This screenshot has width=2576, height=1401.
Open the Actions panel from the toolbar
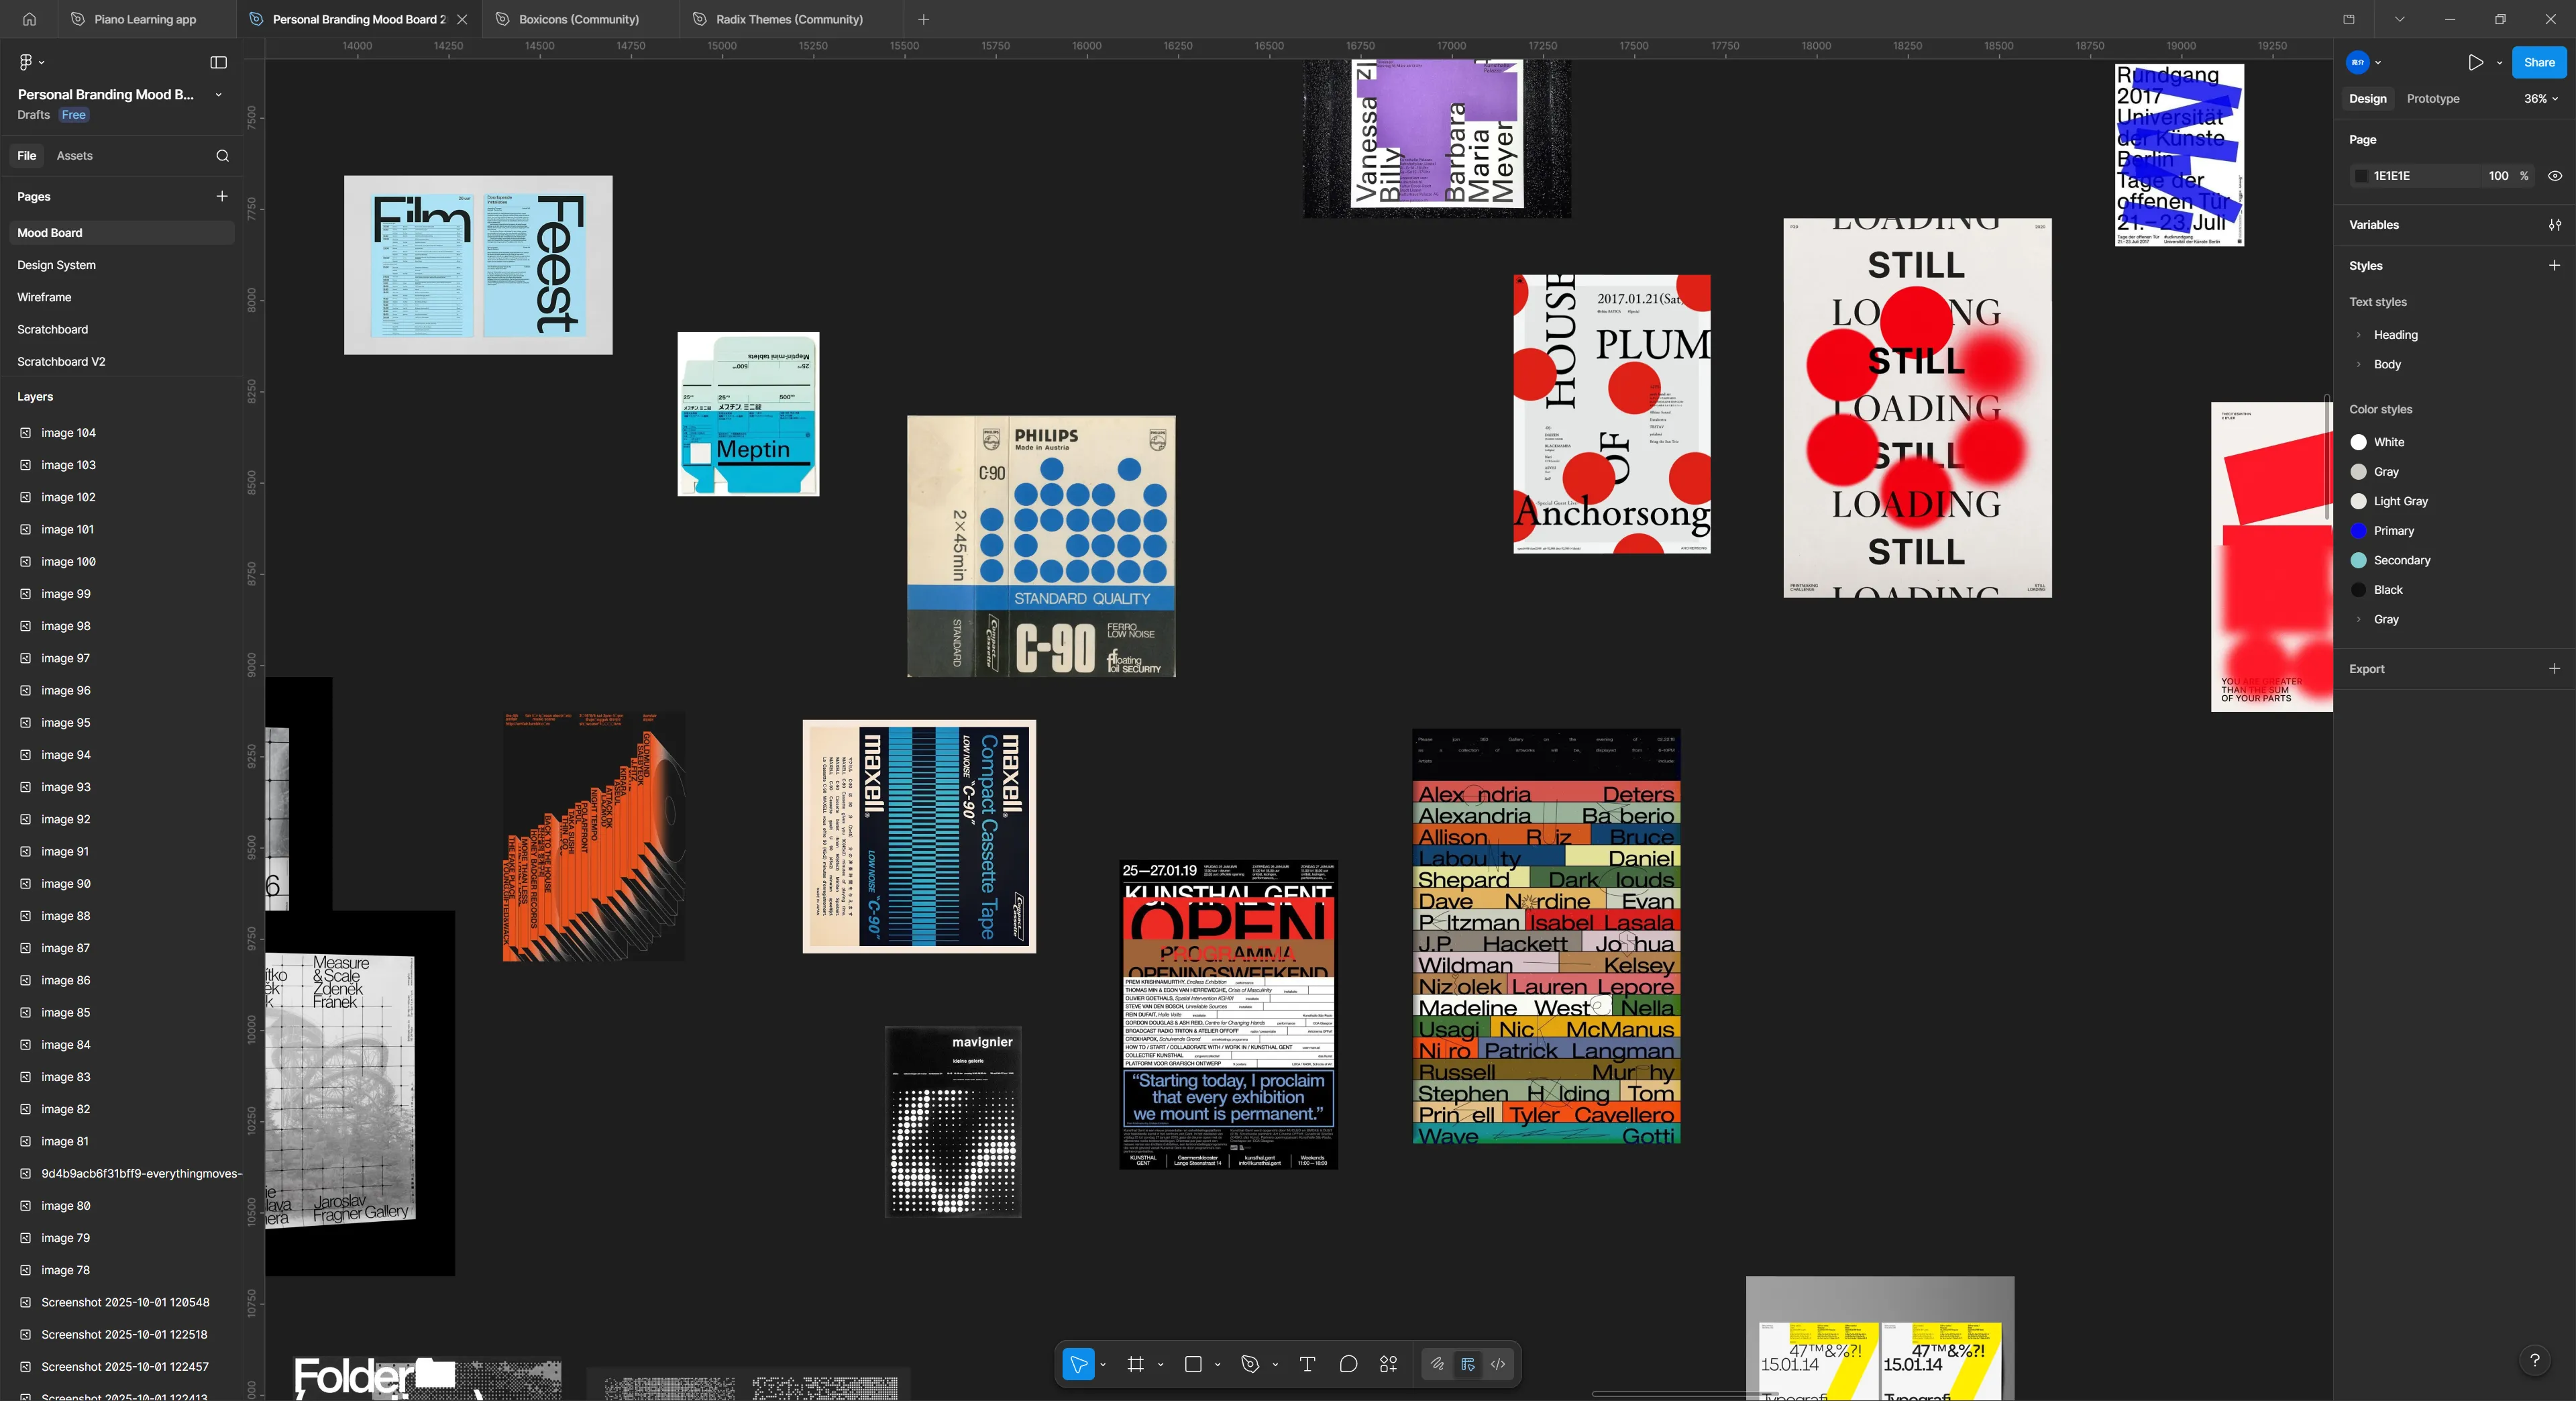(x=1388, y=1363)
